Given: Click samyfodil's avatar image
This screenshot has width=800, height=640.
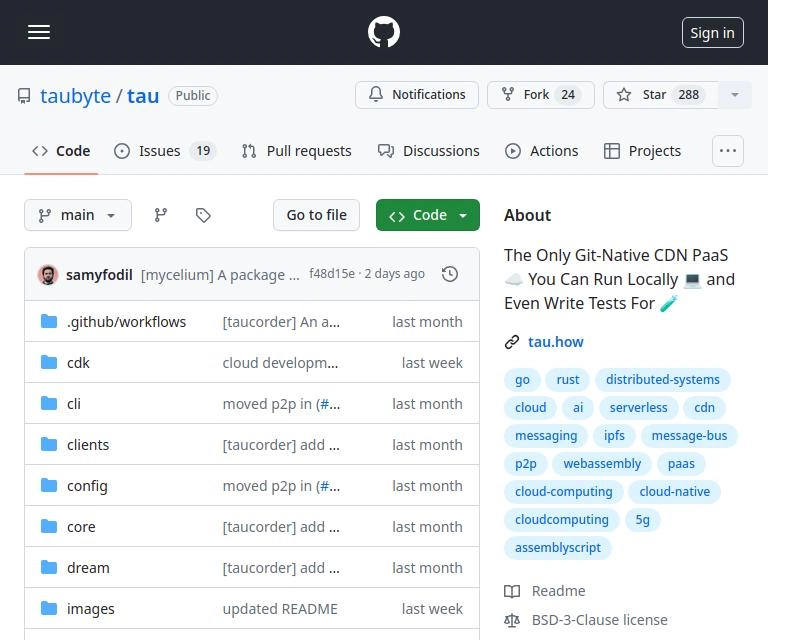Looking at the screenshot, I should (x=48, y=274).
